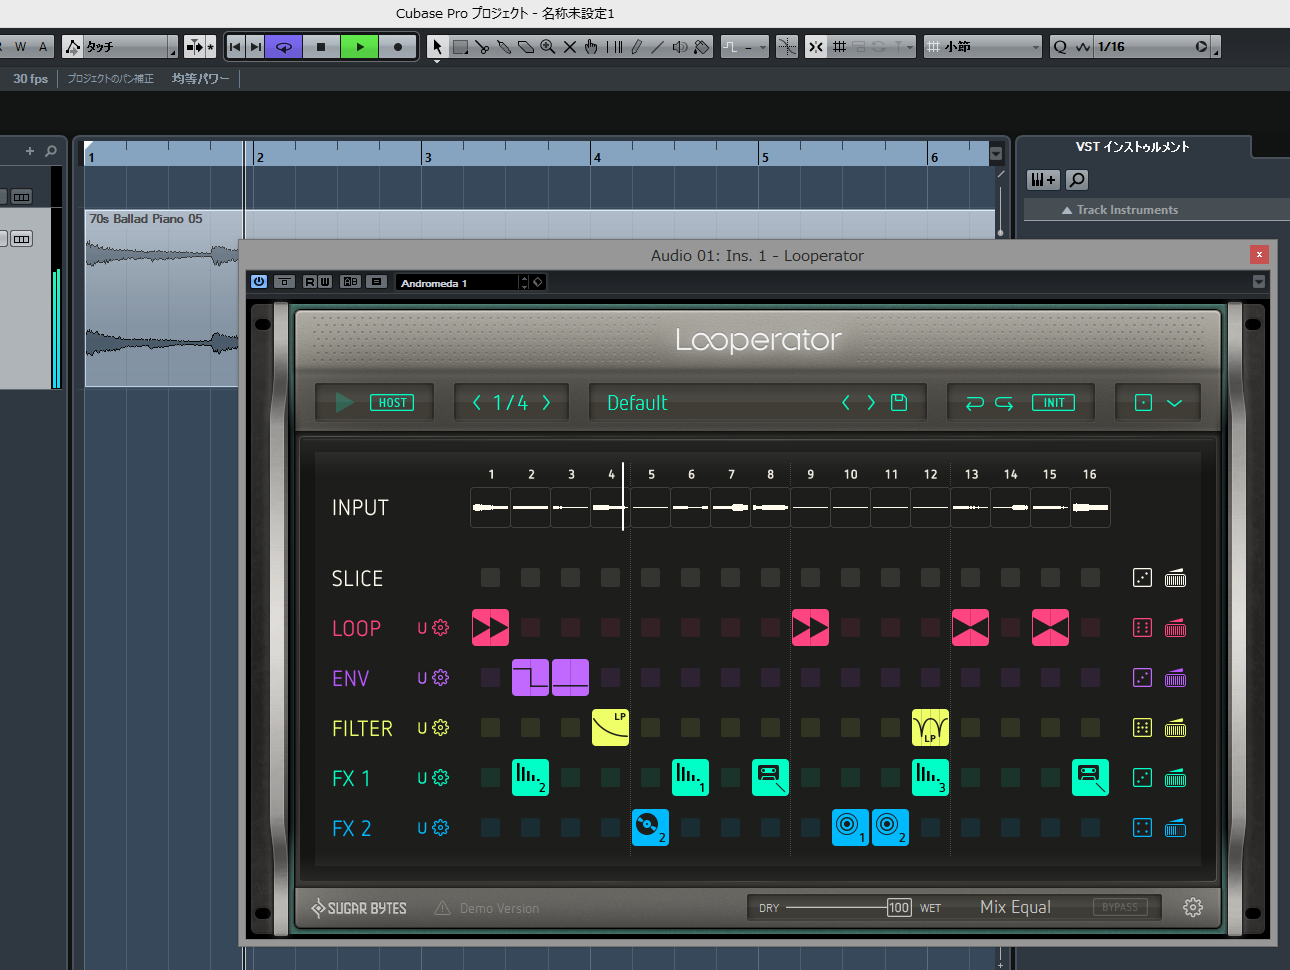Stop Cubase transport playback
This screenshot has height=970, width=1290.
click(x=321, y=46)
